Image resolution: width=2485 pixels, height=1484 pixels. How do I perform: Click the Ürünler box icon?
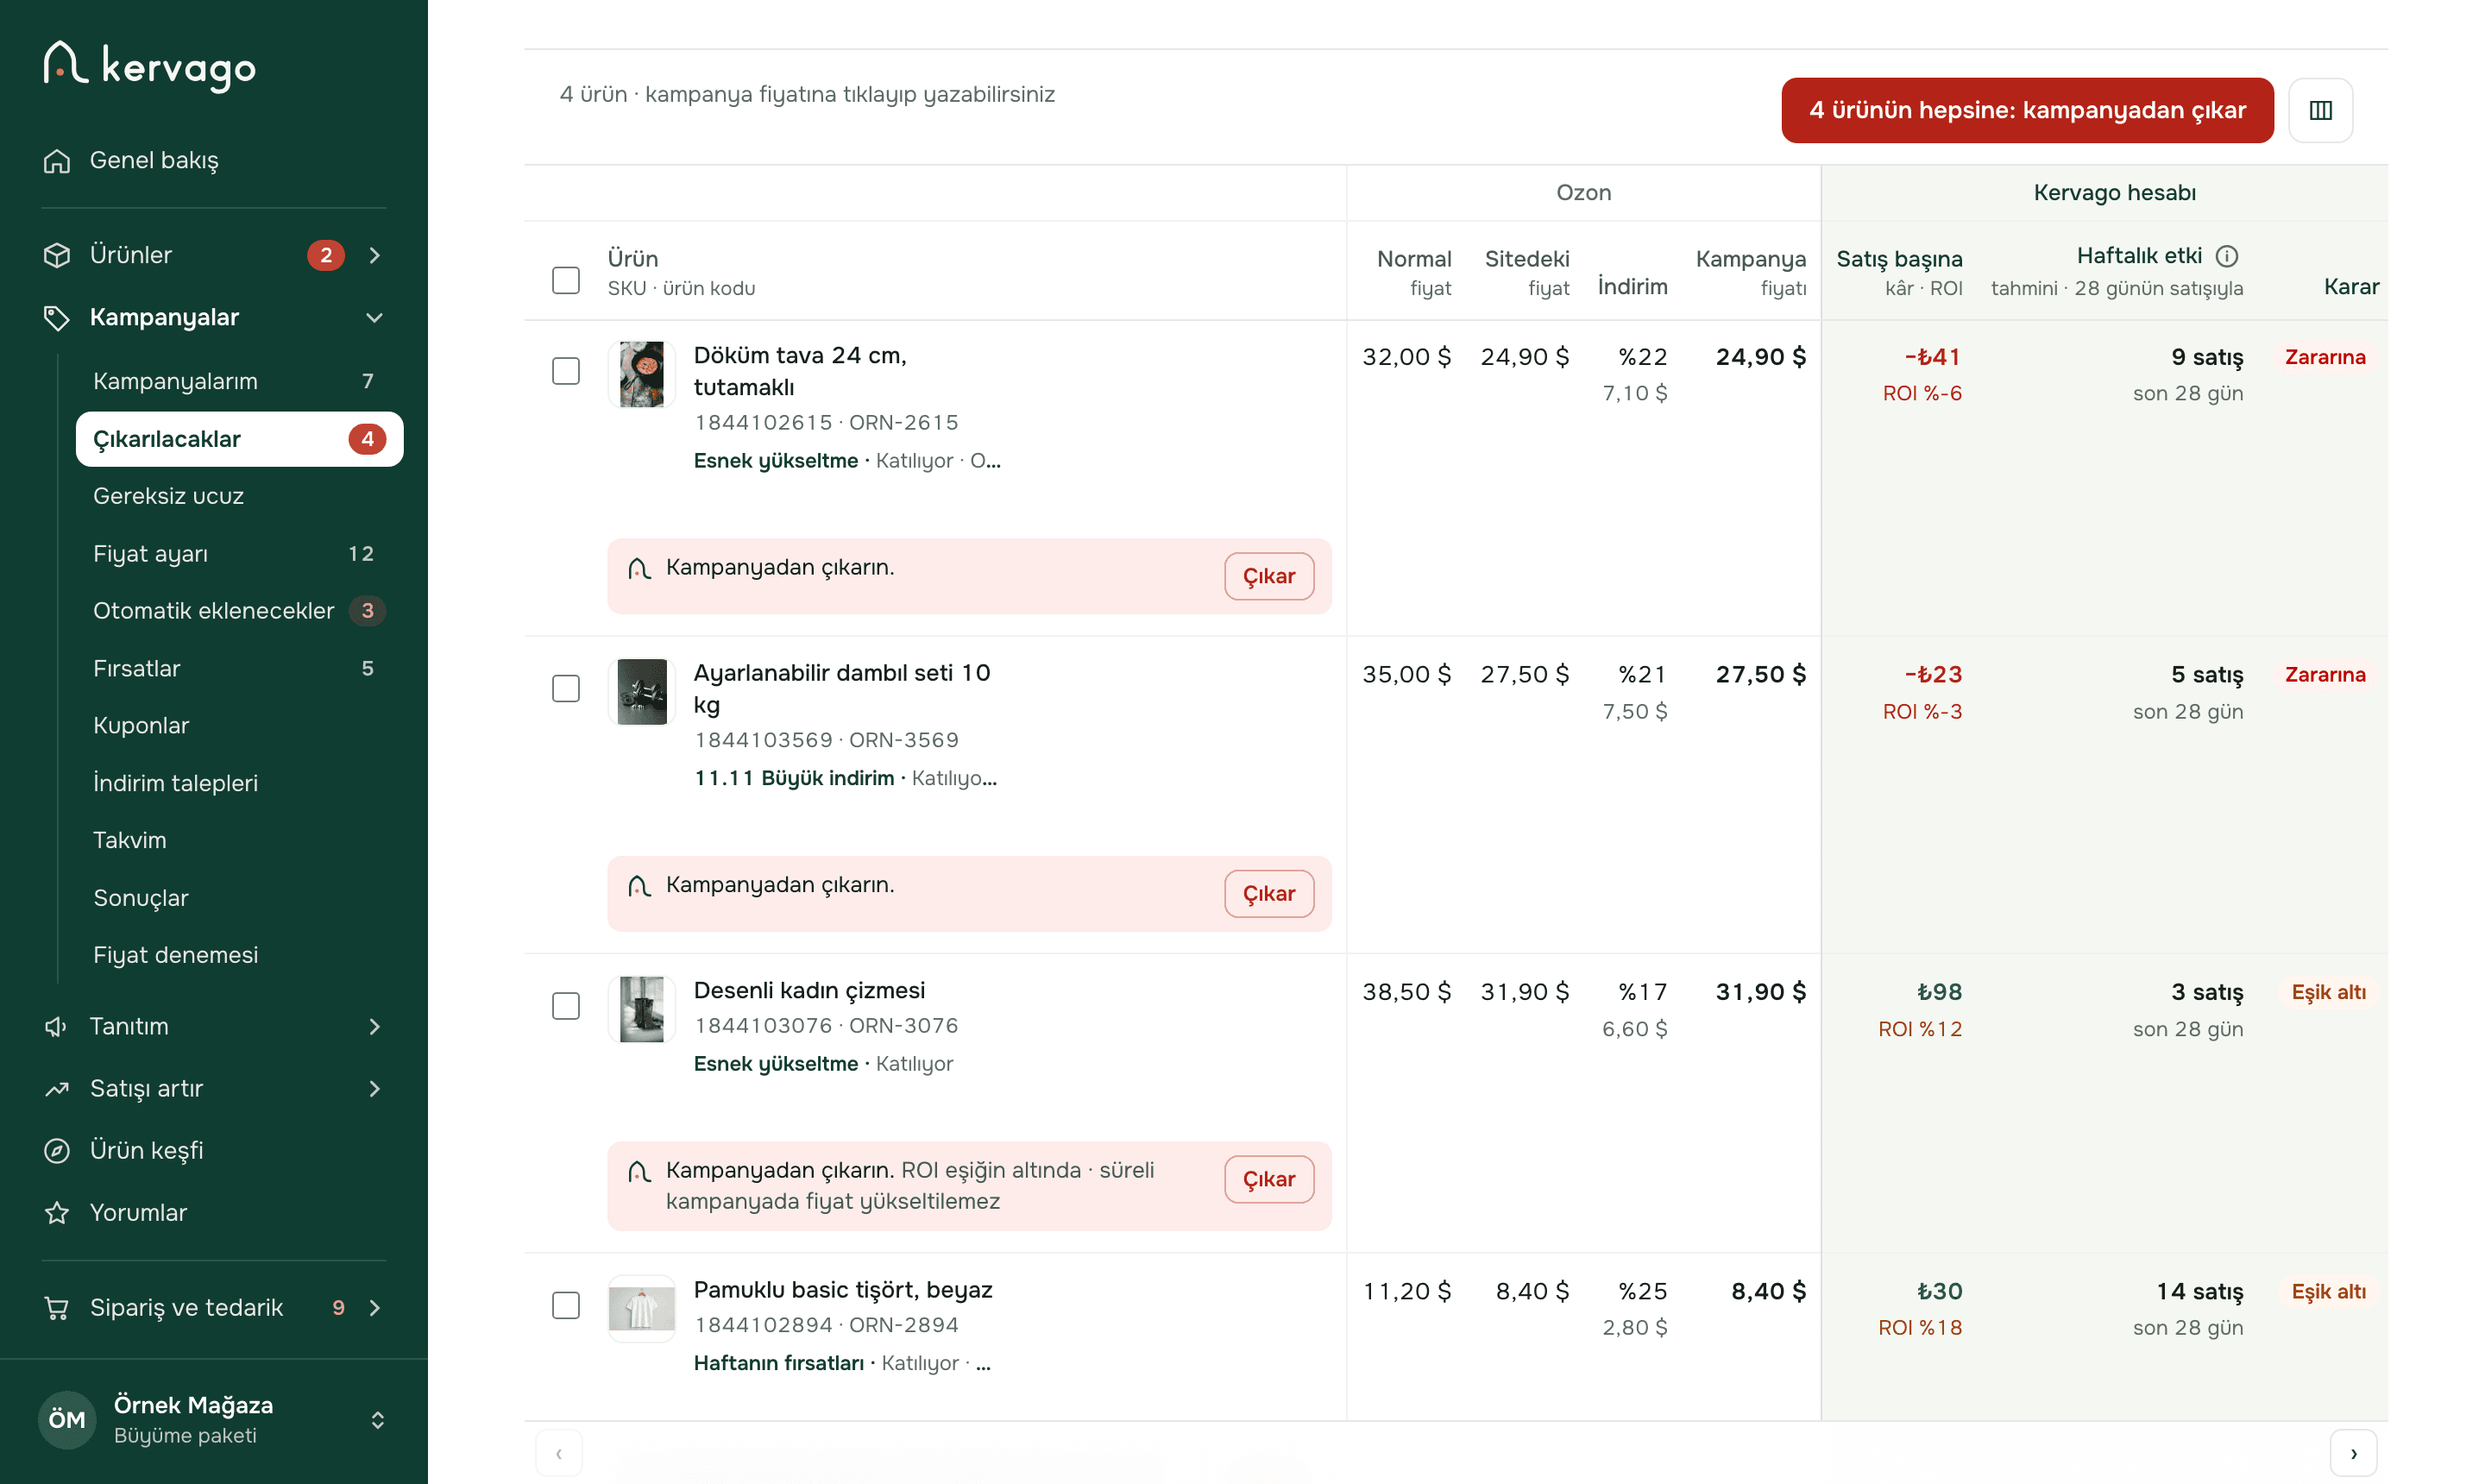coord(57,255)
